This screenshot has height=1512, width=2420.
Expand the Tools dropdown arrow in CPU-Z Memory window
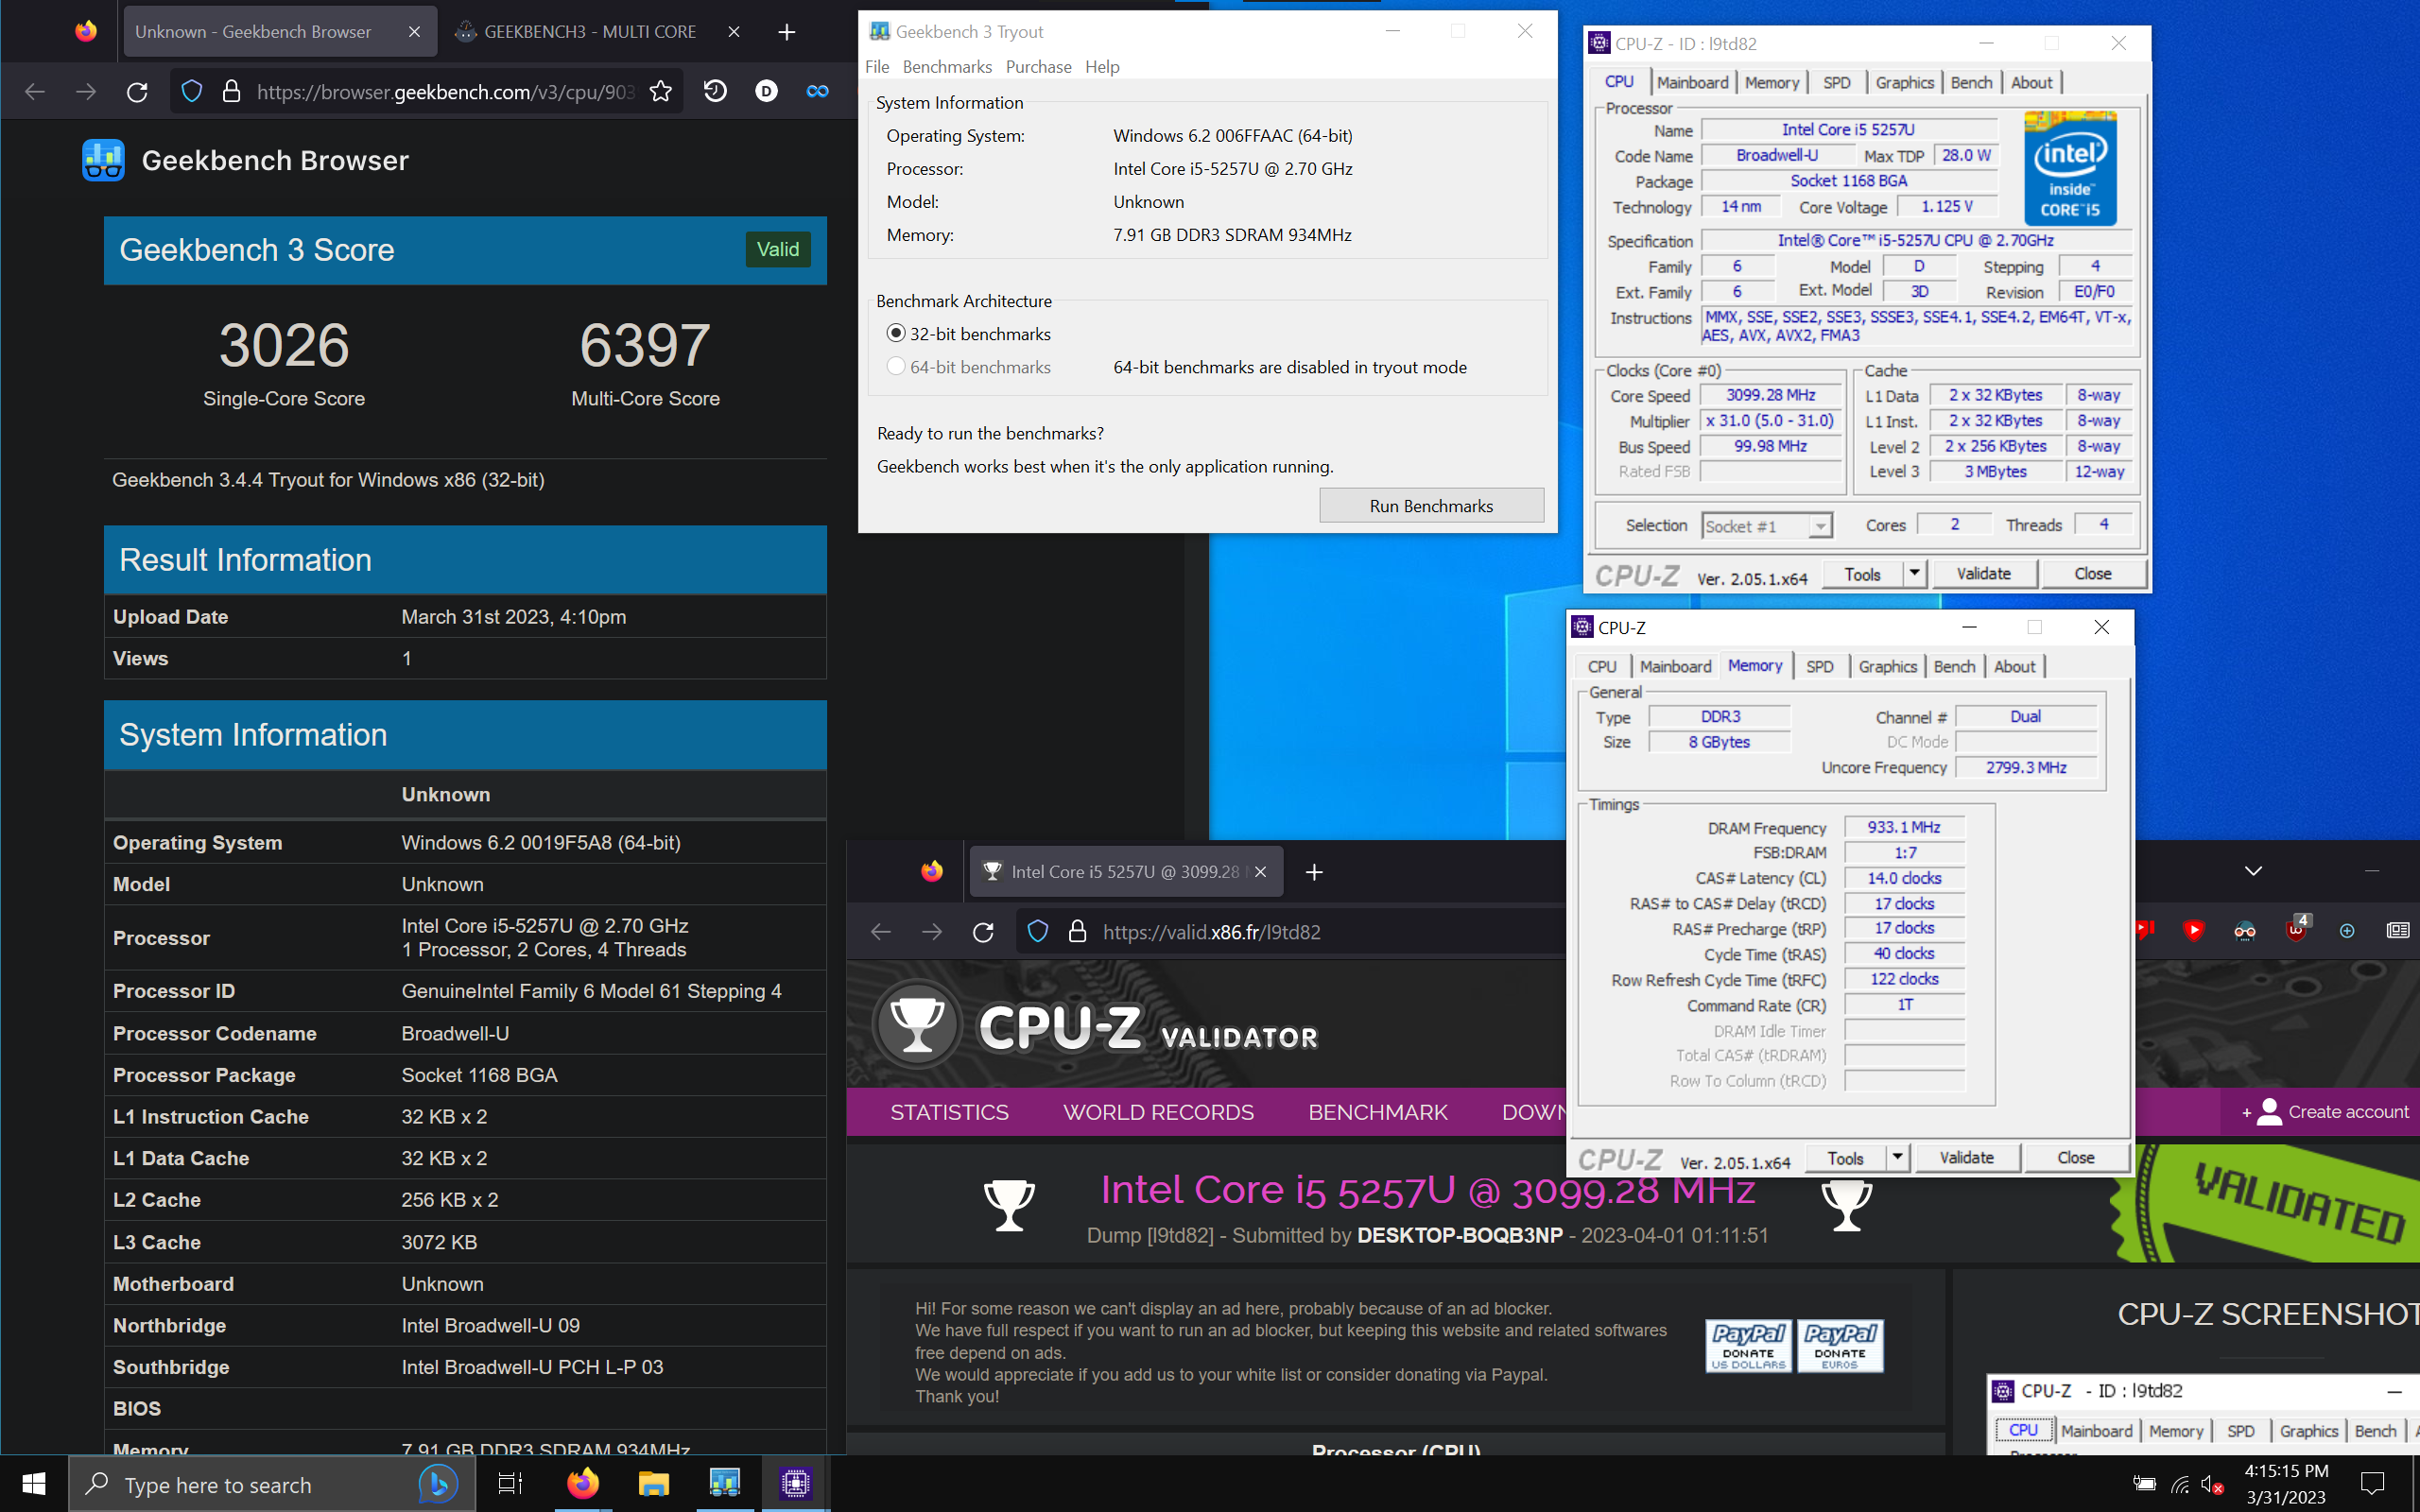click(1897, 1158)
